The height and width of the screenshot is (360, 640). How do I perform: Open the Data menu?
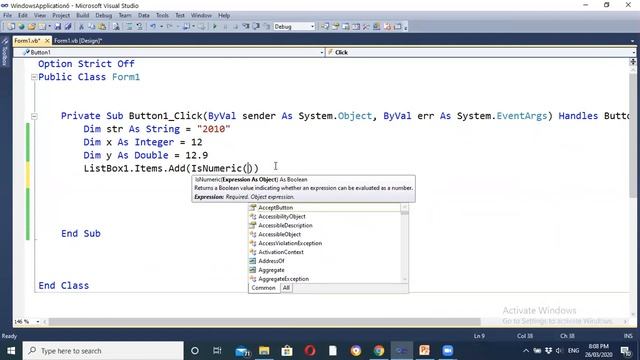click(144, 16)
